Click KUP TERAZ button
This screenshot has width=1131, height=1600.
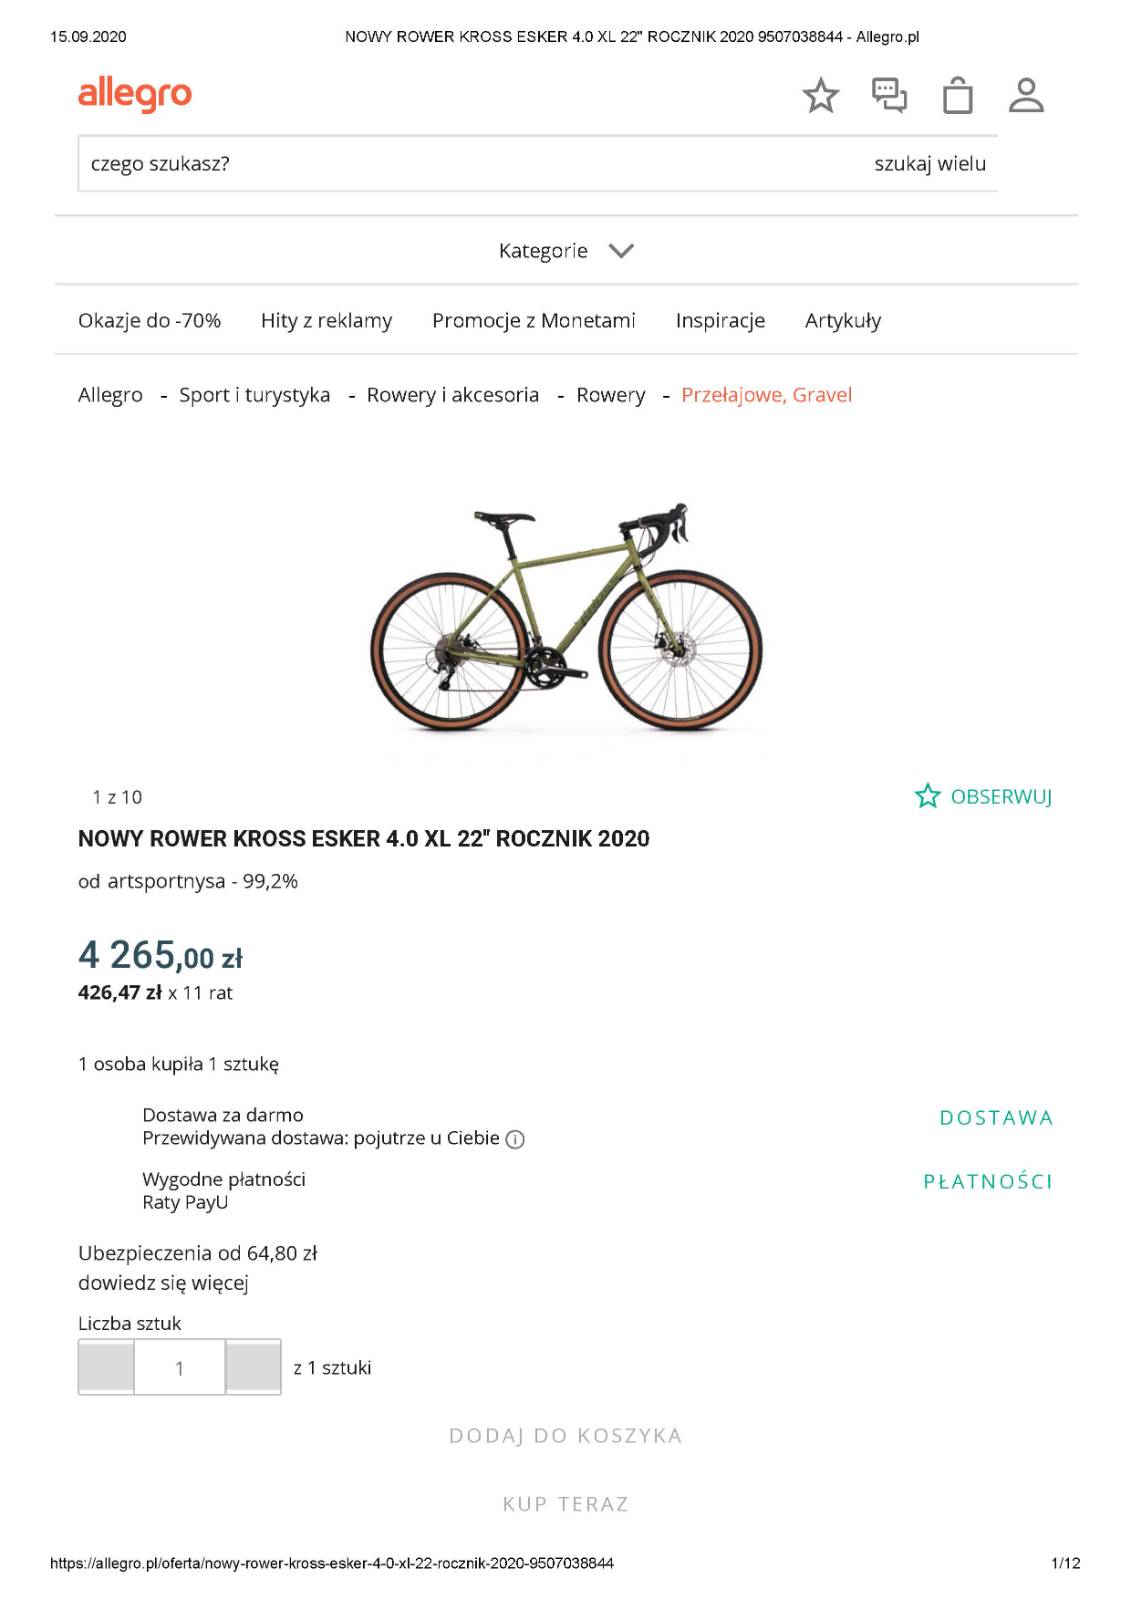(565, 1504)
